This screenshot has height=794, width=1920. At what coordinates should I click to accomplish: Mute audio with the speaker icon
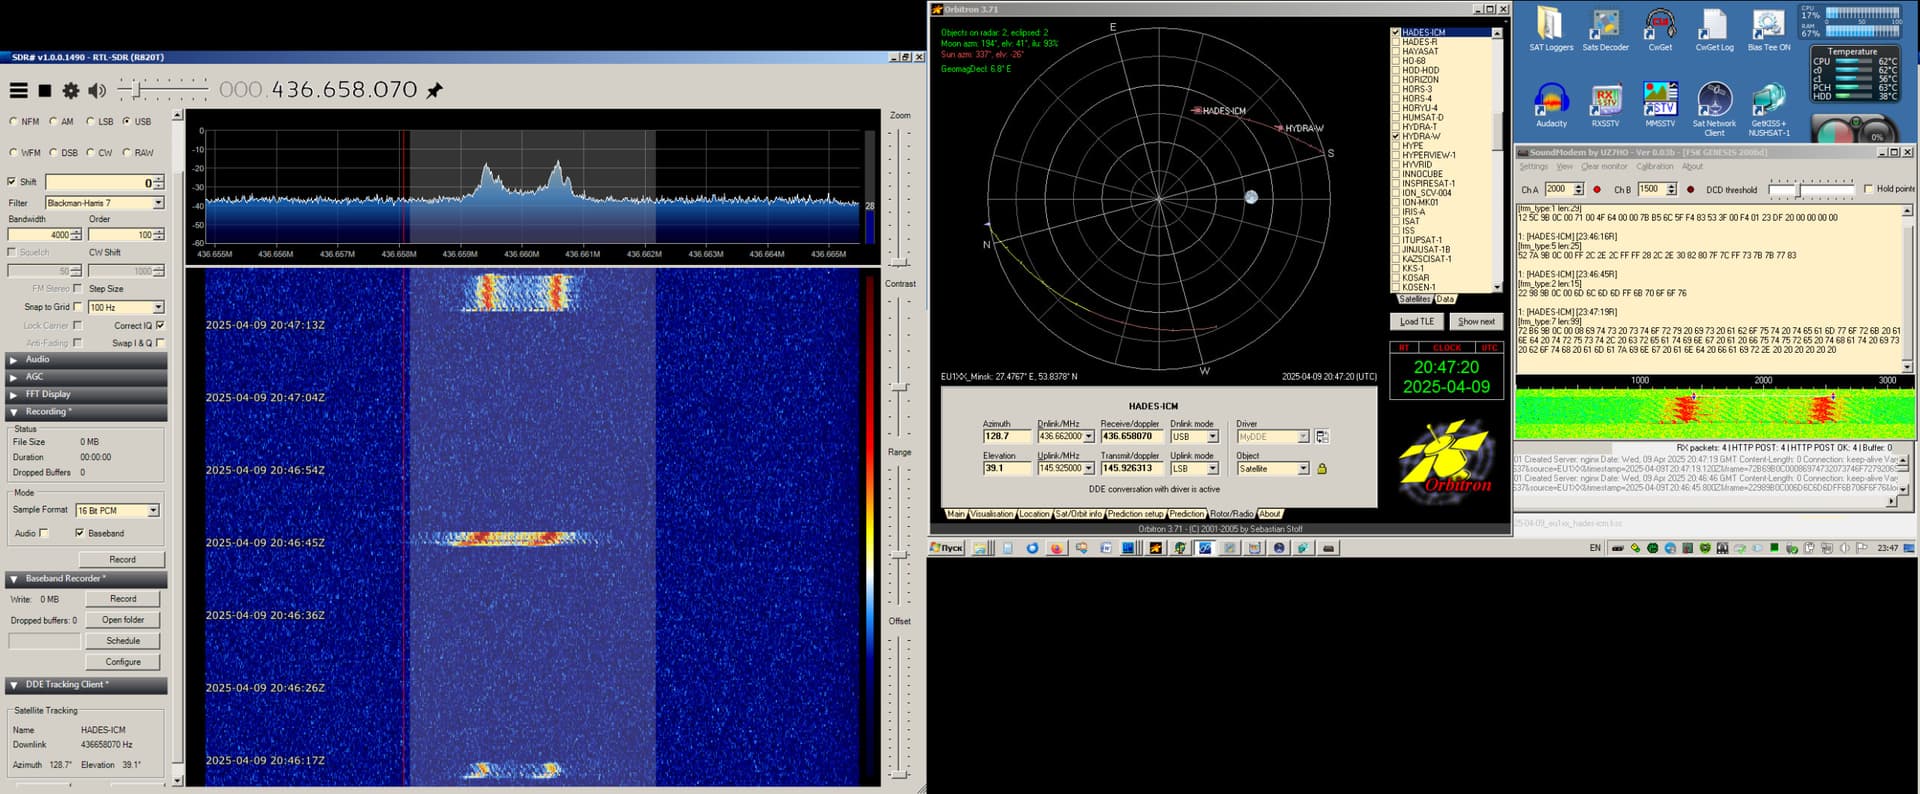tap(97, 91)
